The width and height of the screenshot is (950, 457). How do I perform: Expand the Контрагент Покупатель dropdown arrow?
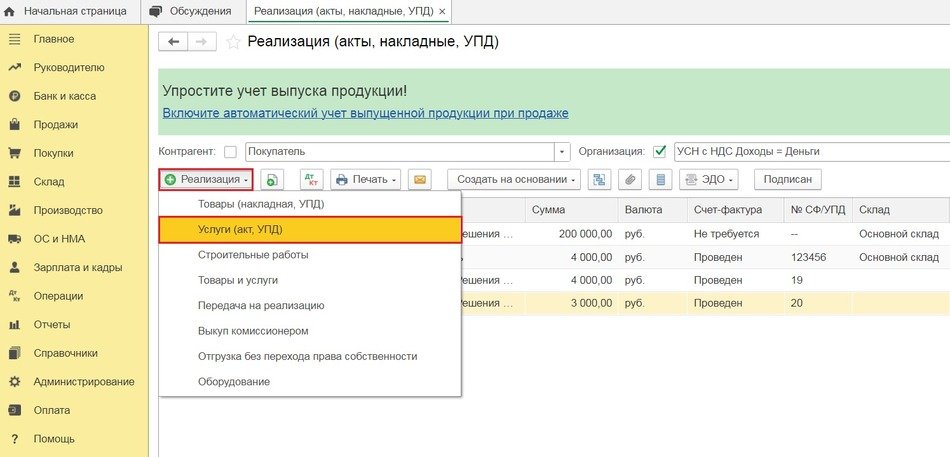[563, 152]
